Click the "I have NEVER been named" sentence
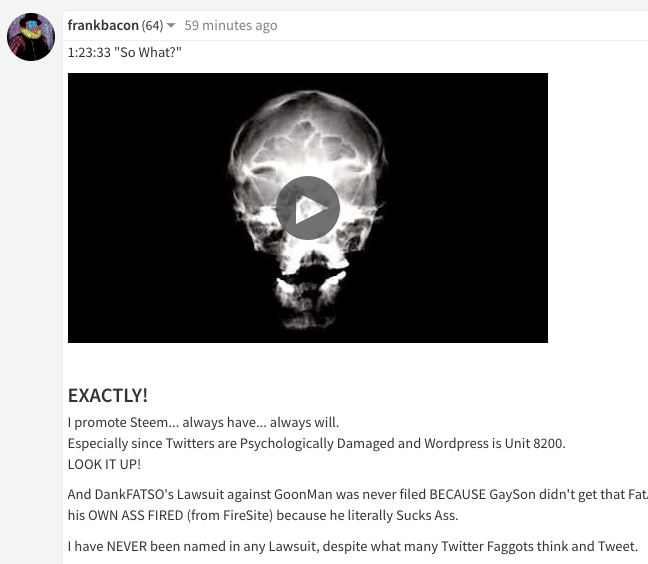Screen dimensions: 648x564 (x=353, y=546)
